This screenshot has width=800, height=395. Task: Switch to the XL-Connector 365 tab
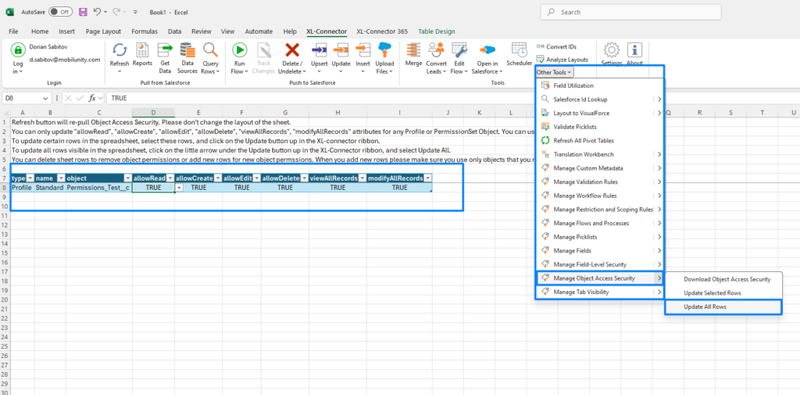(x=382, y=32)
